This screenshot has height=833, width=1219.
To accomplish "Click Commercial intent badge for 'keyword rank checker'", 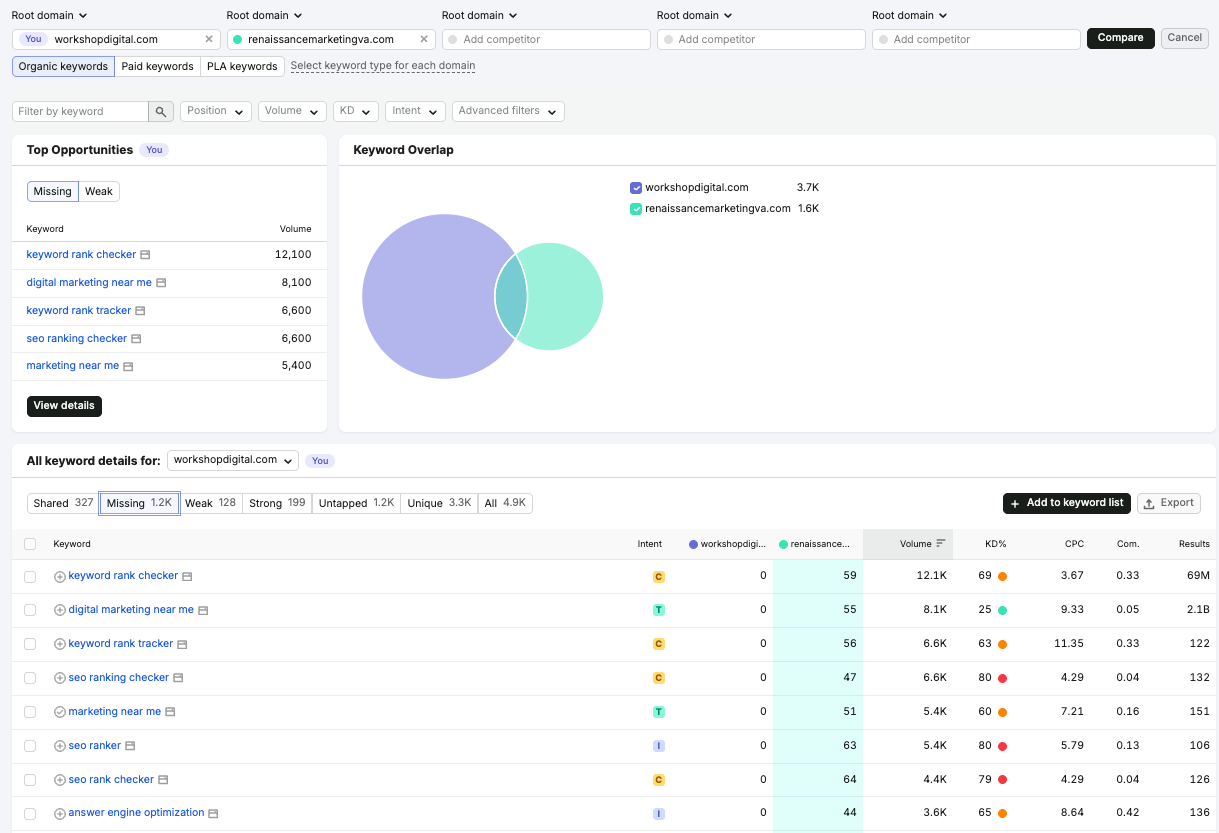I will coord(658,577).
